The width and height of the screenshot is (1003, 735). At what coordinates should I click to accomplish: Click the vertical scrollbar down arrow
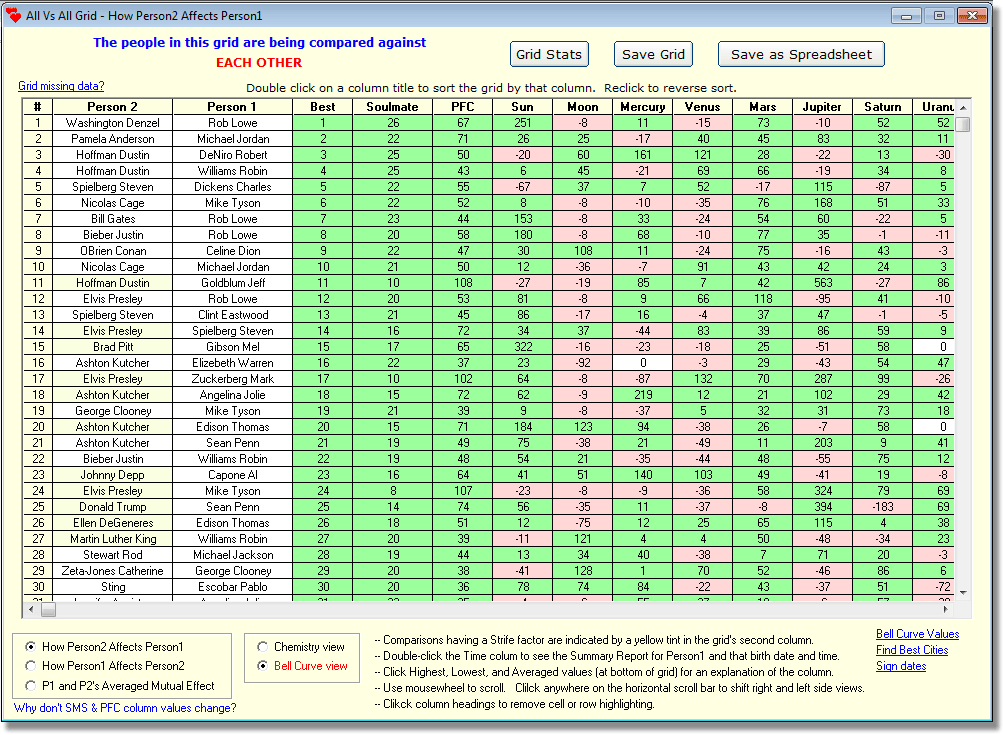coord(962,592)
